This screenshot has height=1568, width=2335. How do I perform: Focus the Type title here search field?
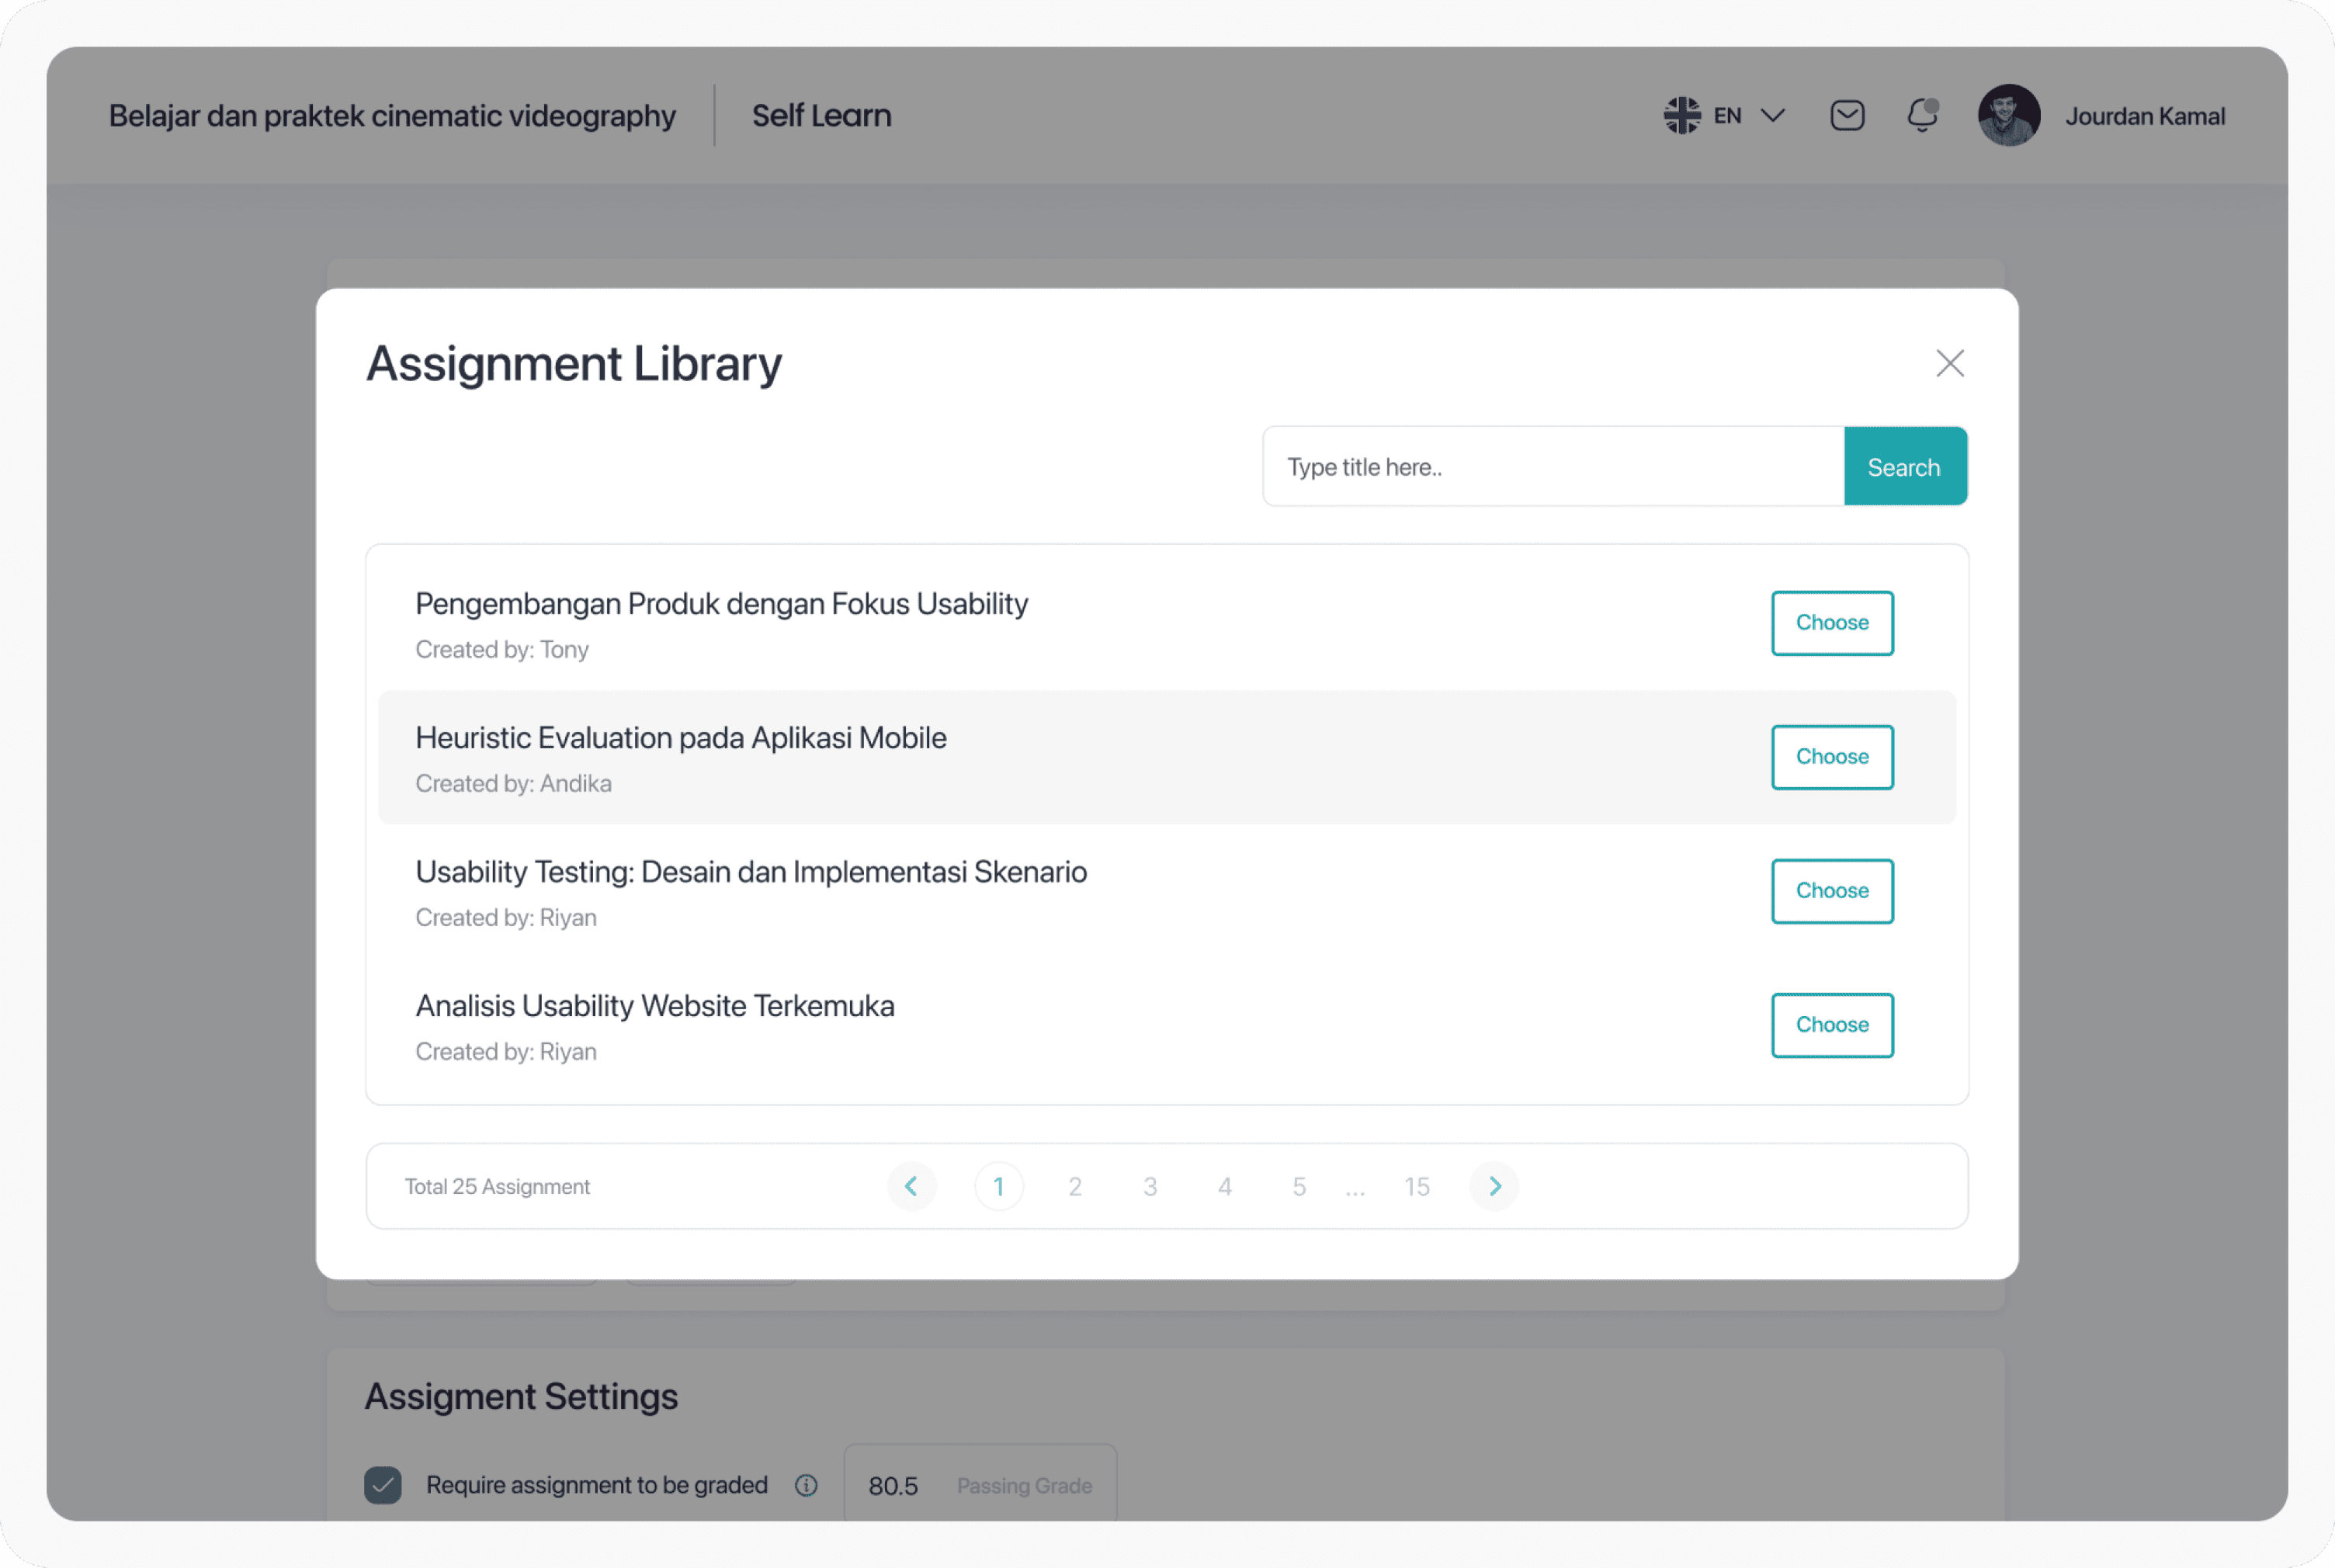pyautogui.click(x=1553, y=467)
